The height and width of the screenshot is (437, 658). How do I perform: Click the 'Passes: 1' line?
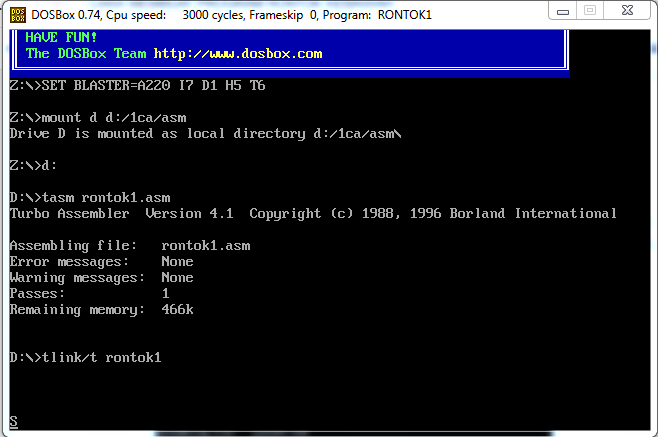point(89,293)
